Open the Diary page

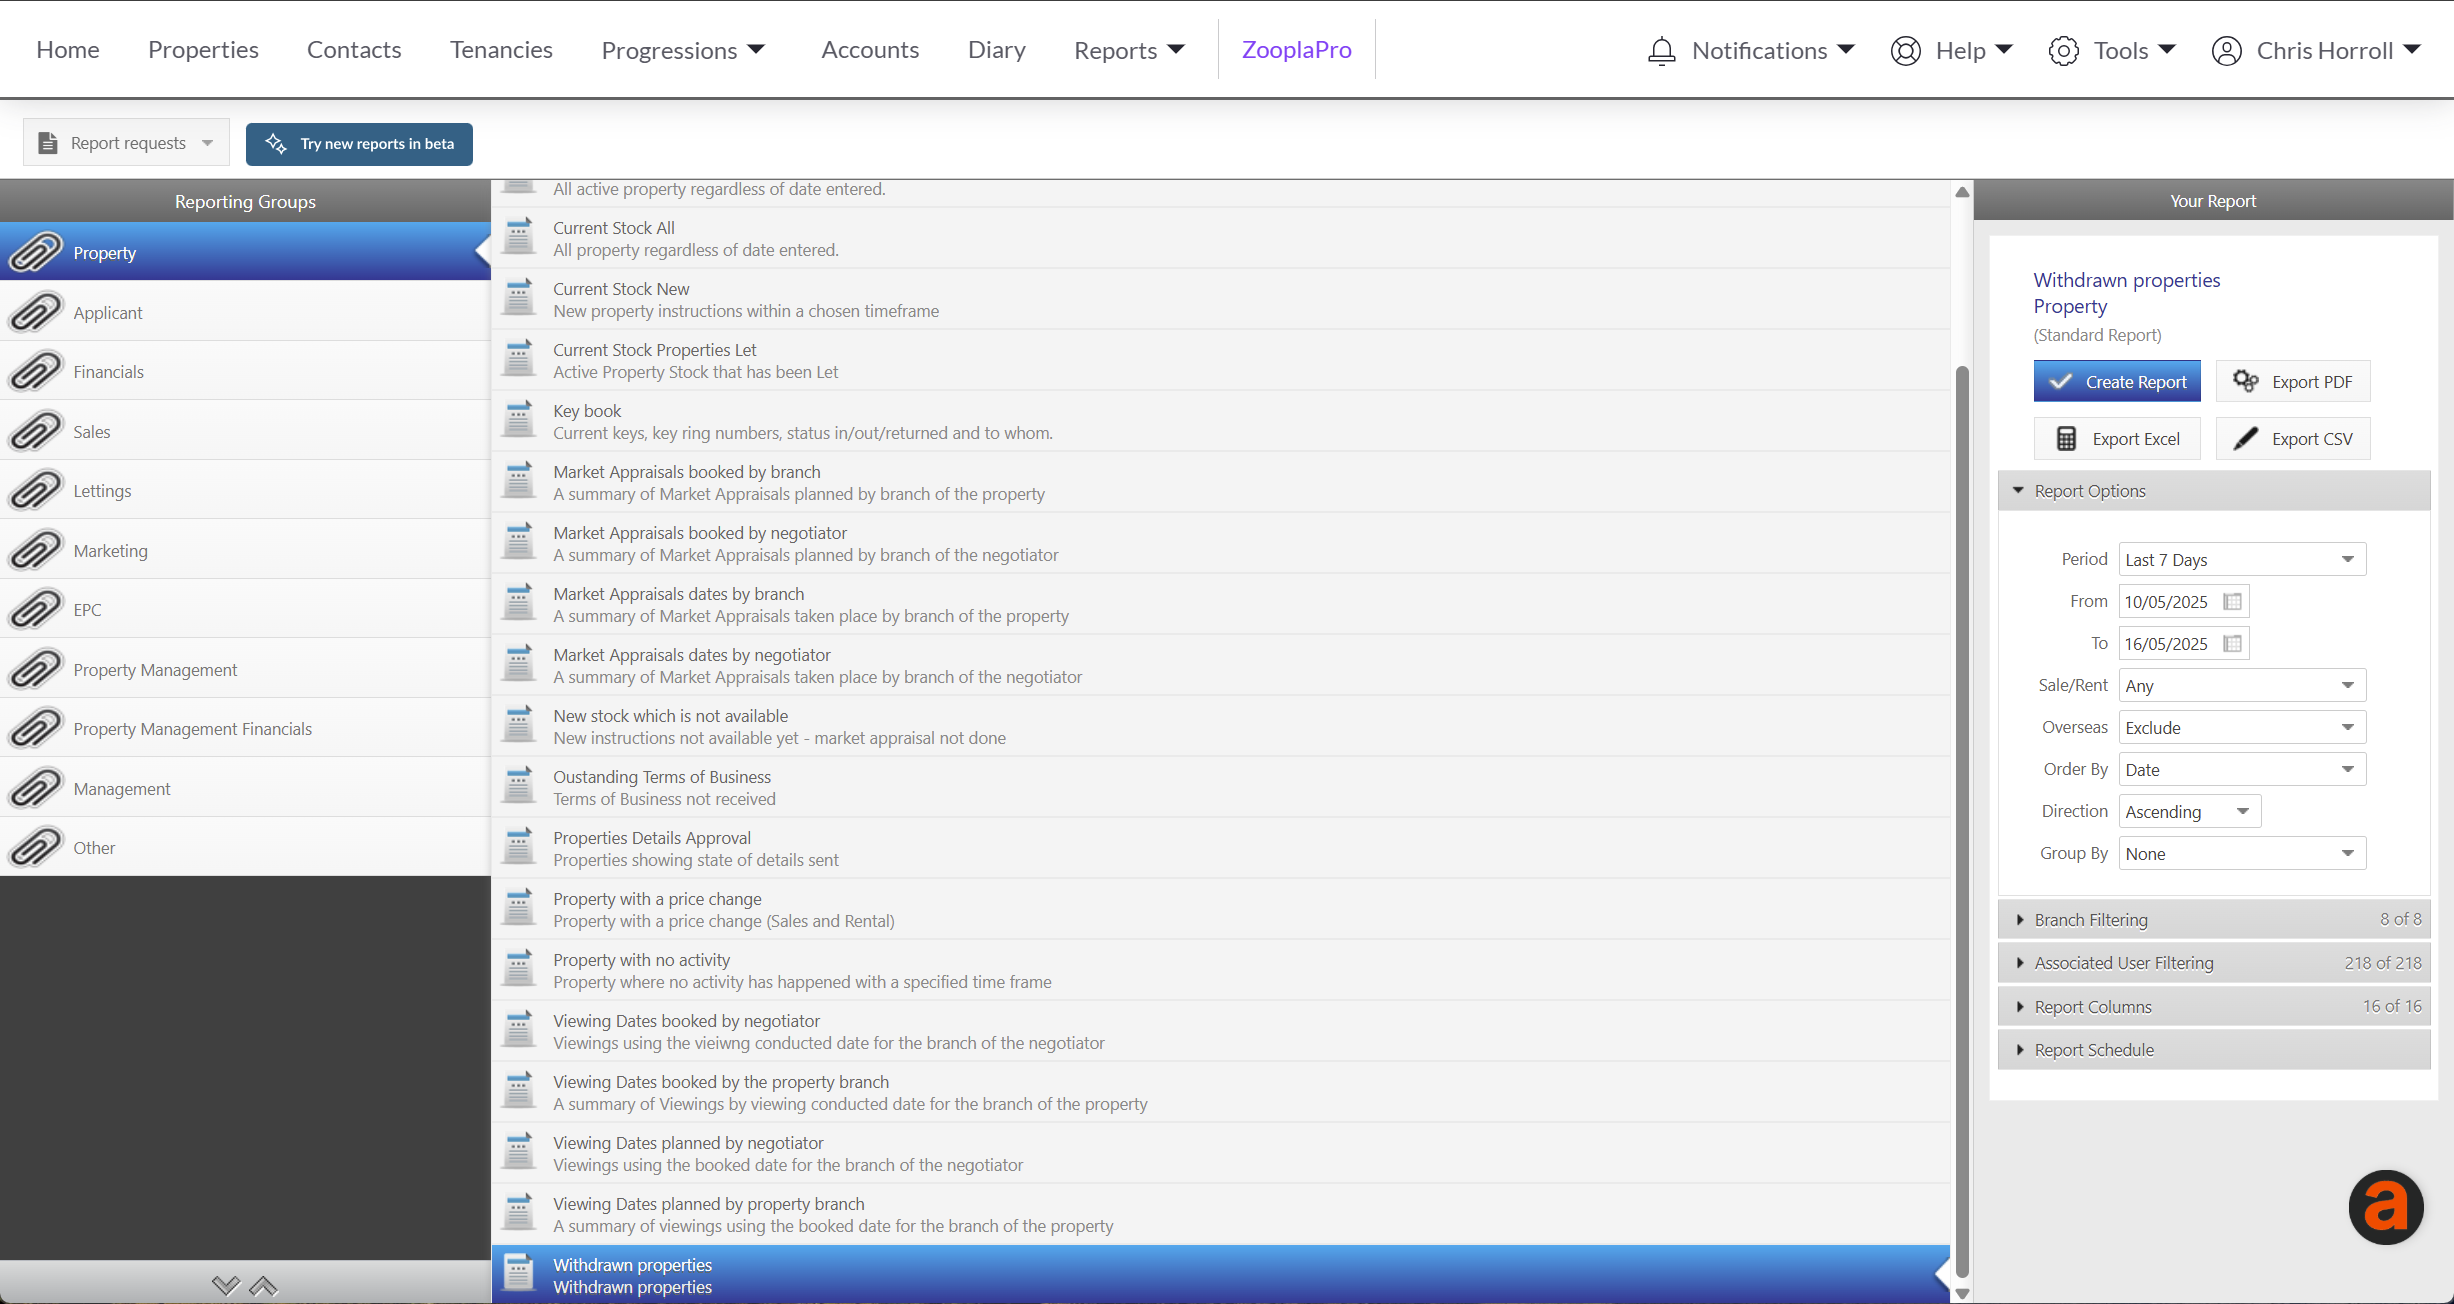click(x=996, y=50)
